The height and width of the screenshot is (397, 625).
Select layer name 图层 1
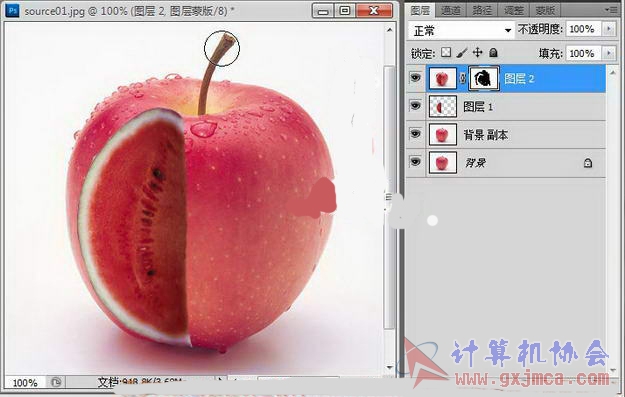tap(478, 106)
